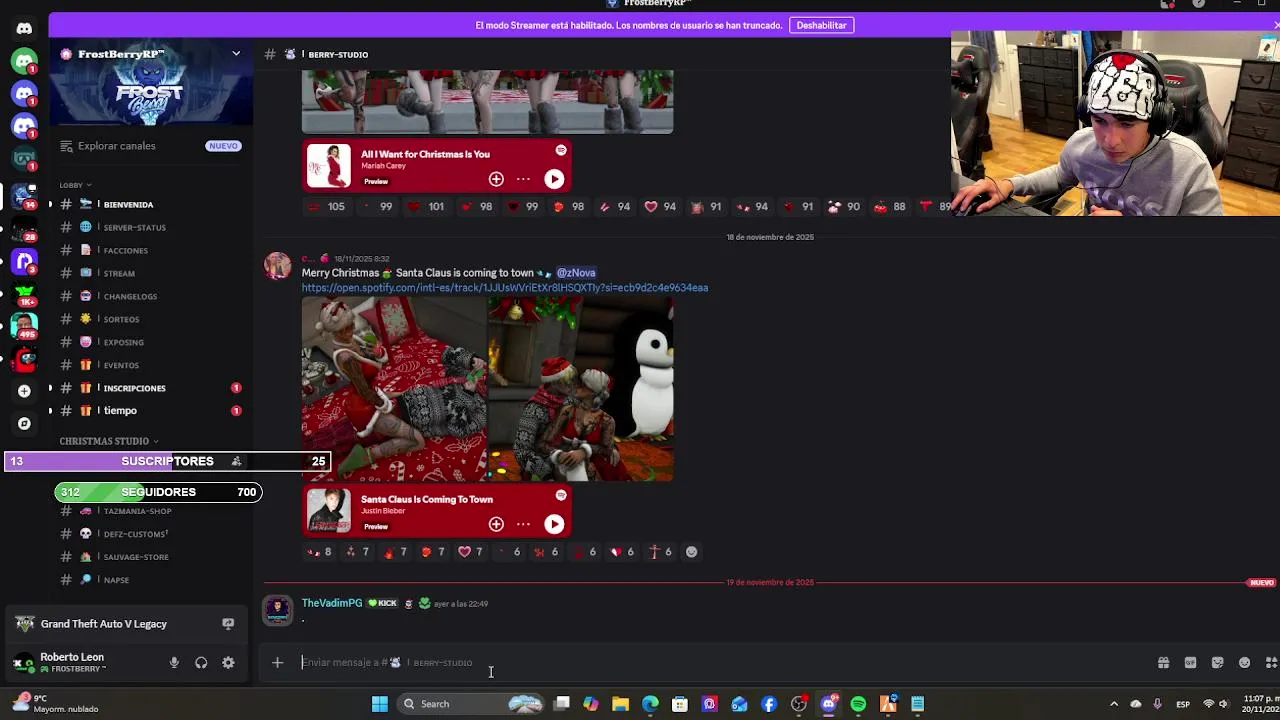Play Santa Claus Is Coming To Town preview
The image size is (1280, 720).
(554, 524)
